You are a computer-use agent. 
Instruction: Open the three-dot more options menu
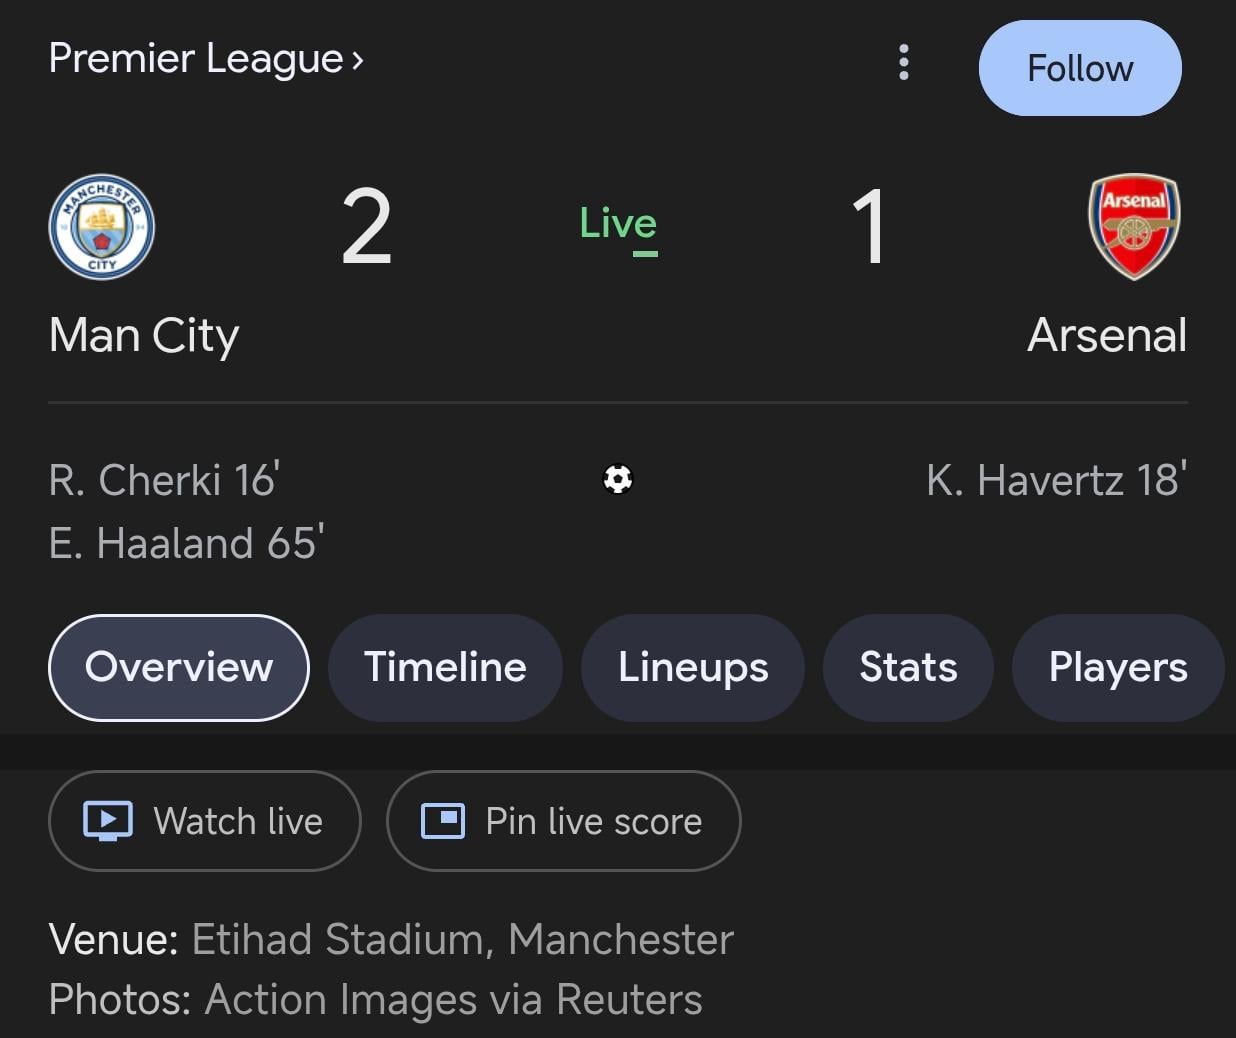(x=904, y=62)
